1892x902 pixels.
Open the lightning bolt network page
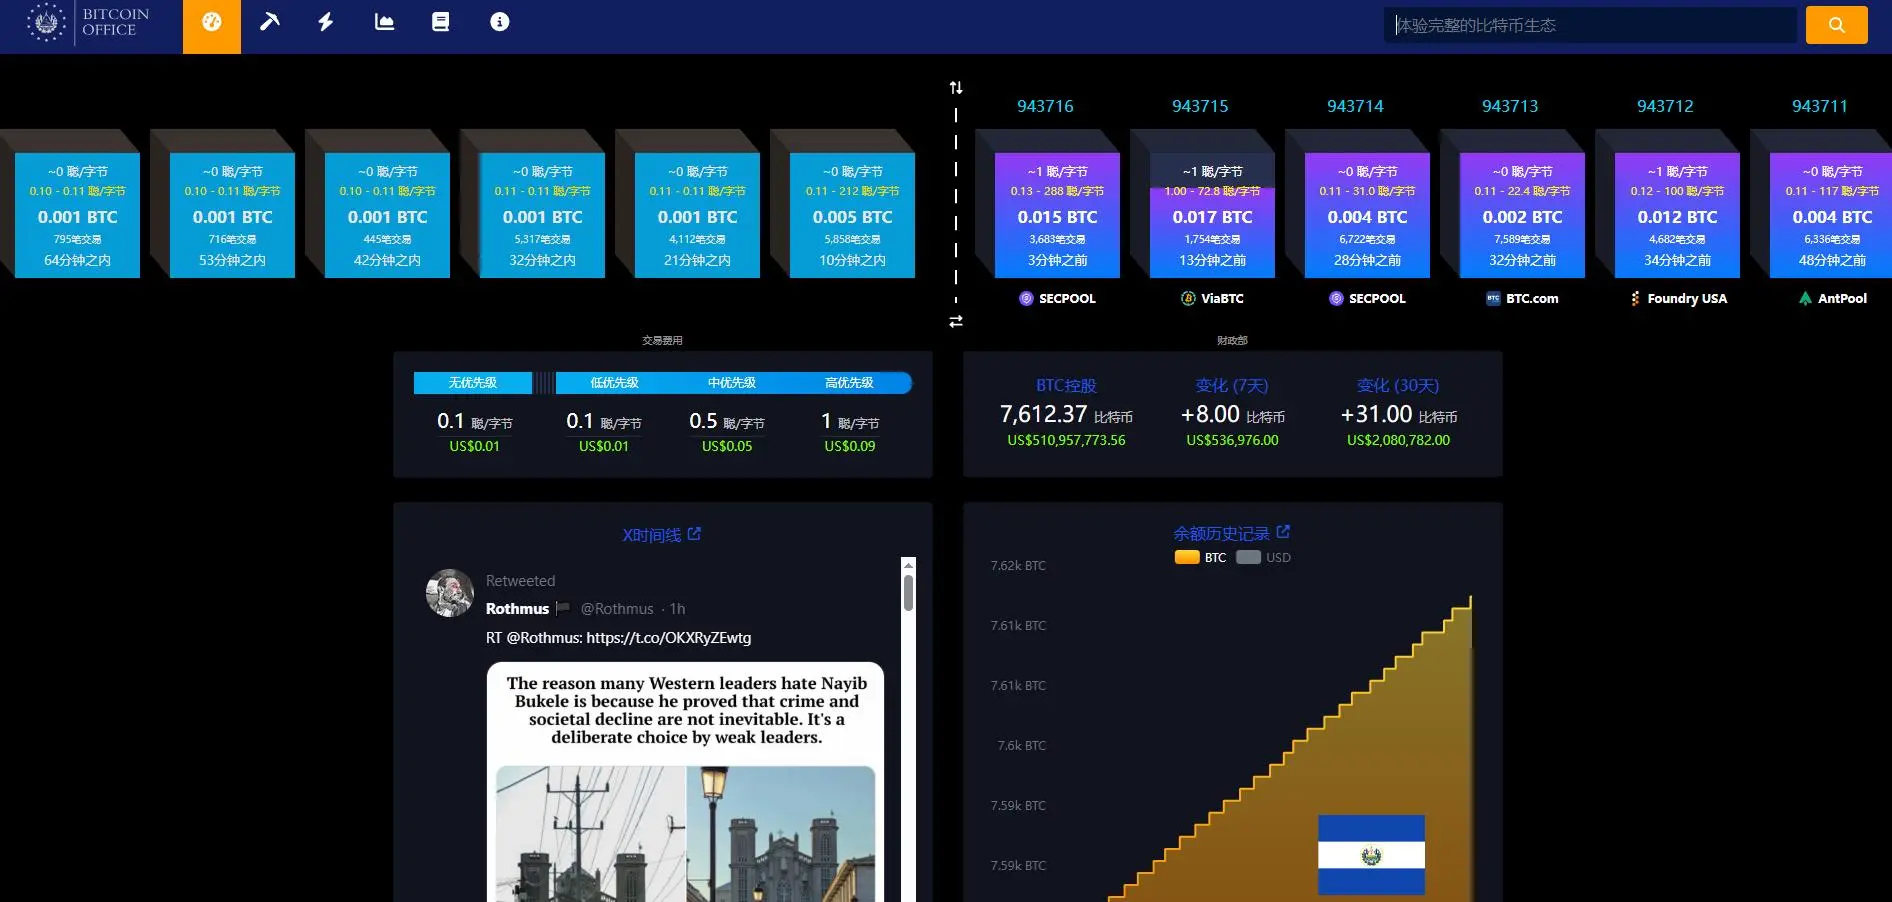point(326,22)
